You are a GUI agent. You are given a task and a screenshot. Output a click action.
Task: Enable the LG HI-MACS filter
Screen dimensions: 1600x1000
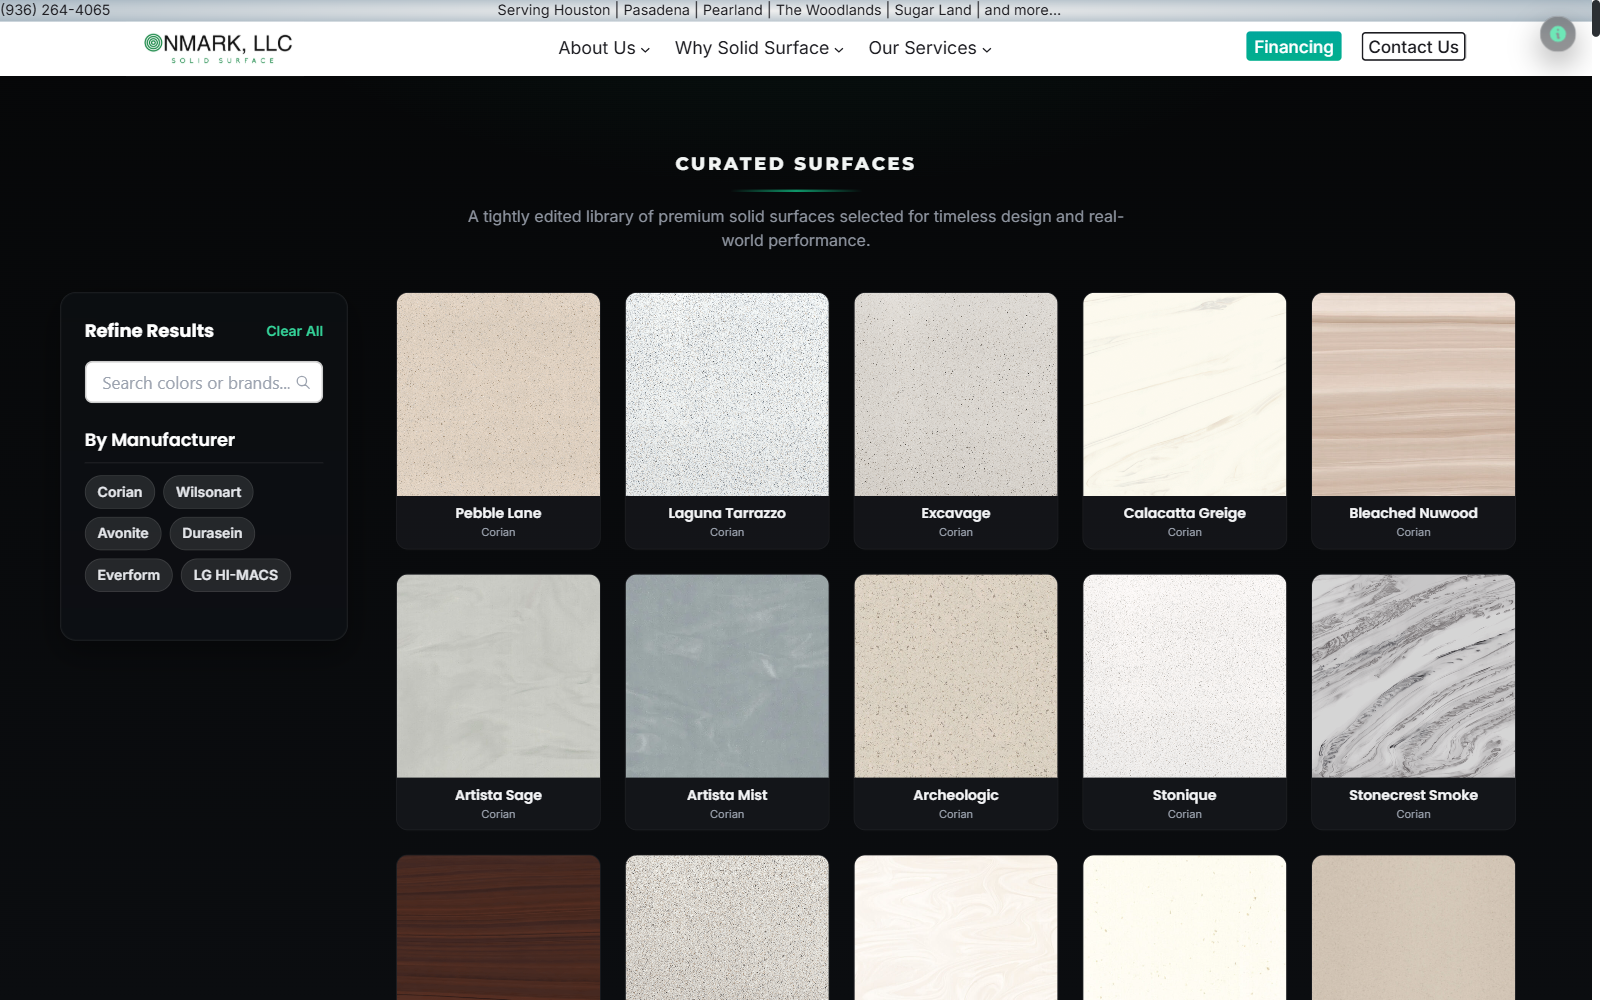click(x=235, y=574)
